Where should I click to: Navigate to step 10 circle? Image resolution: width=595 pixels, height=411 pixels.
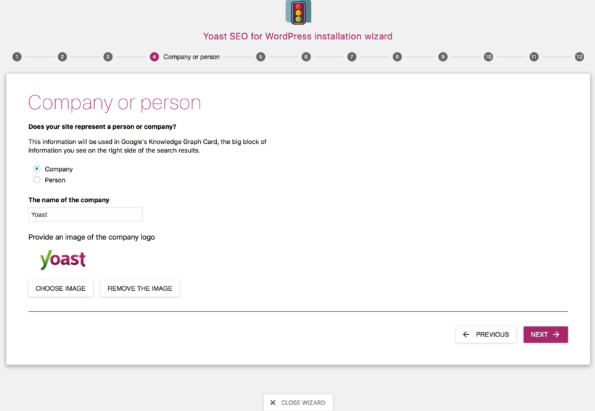point(488,57)
